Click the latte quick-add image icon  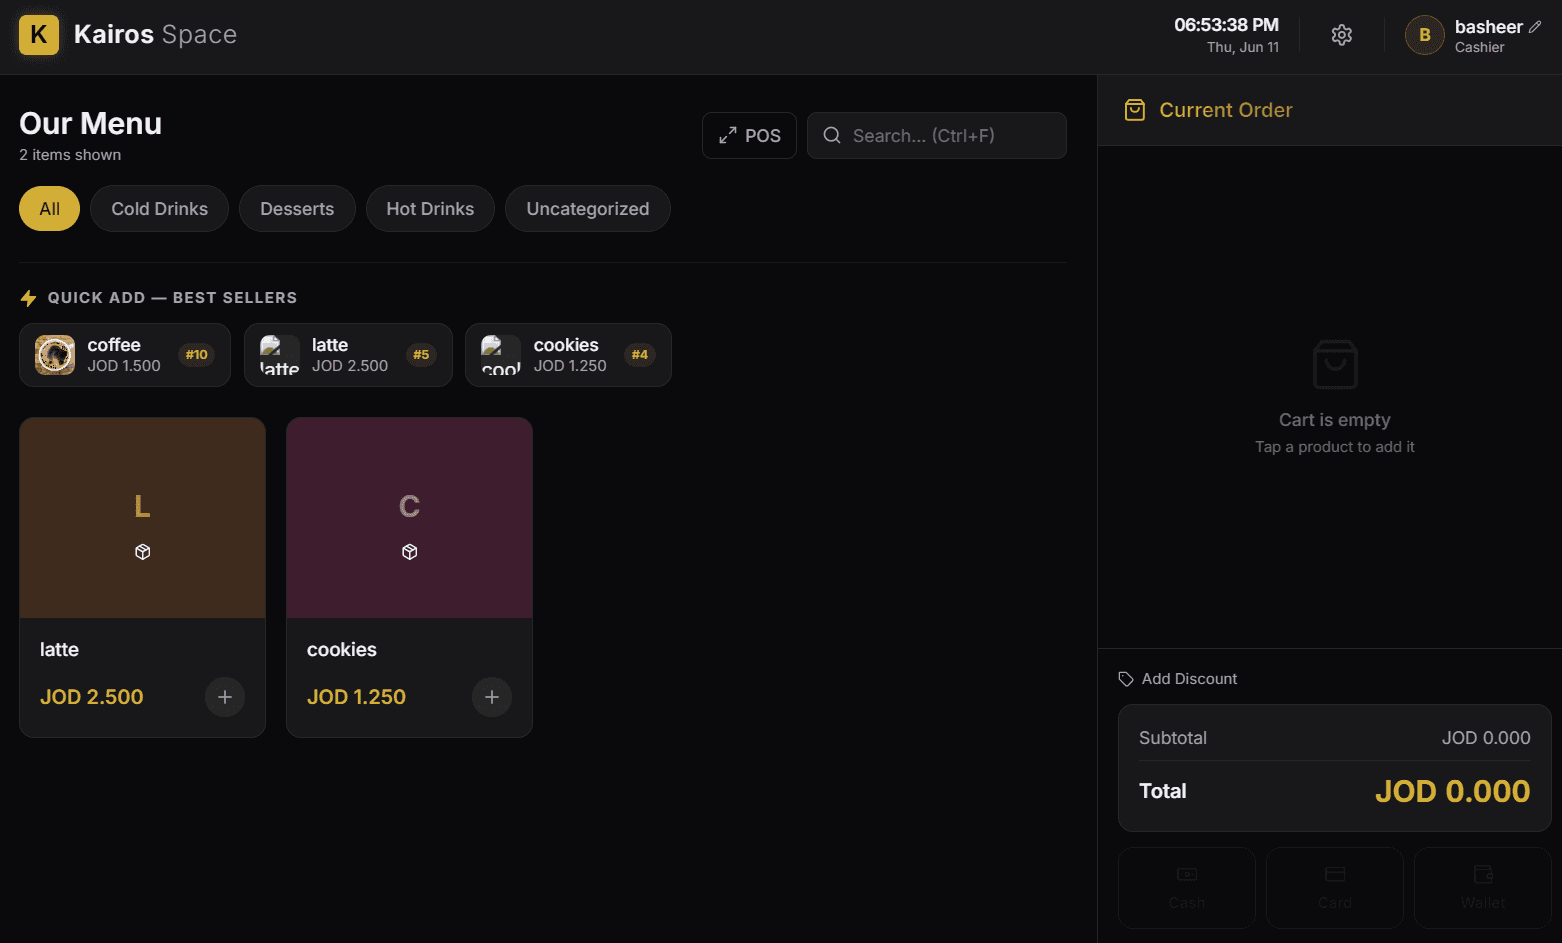click(x=280, y=355)
